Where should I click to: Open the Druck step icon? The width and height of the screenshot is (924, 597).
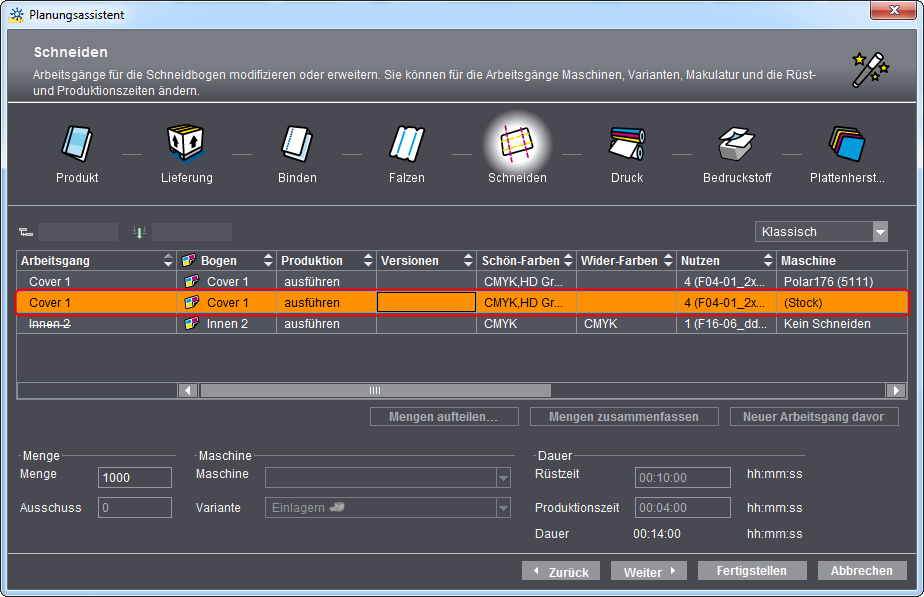(x=627, y=143)
